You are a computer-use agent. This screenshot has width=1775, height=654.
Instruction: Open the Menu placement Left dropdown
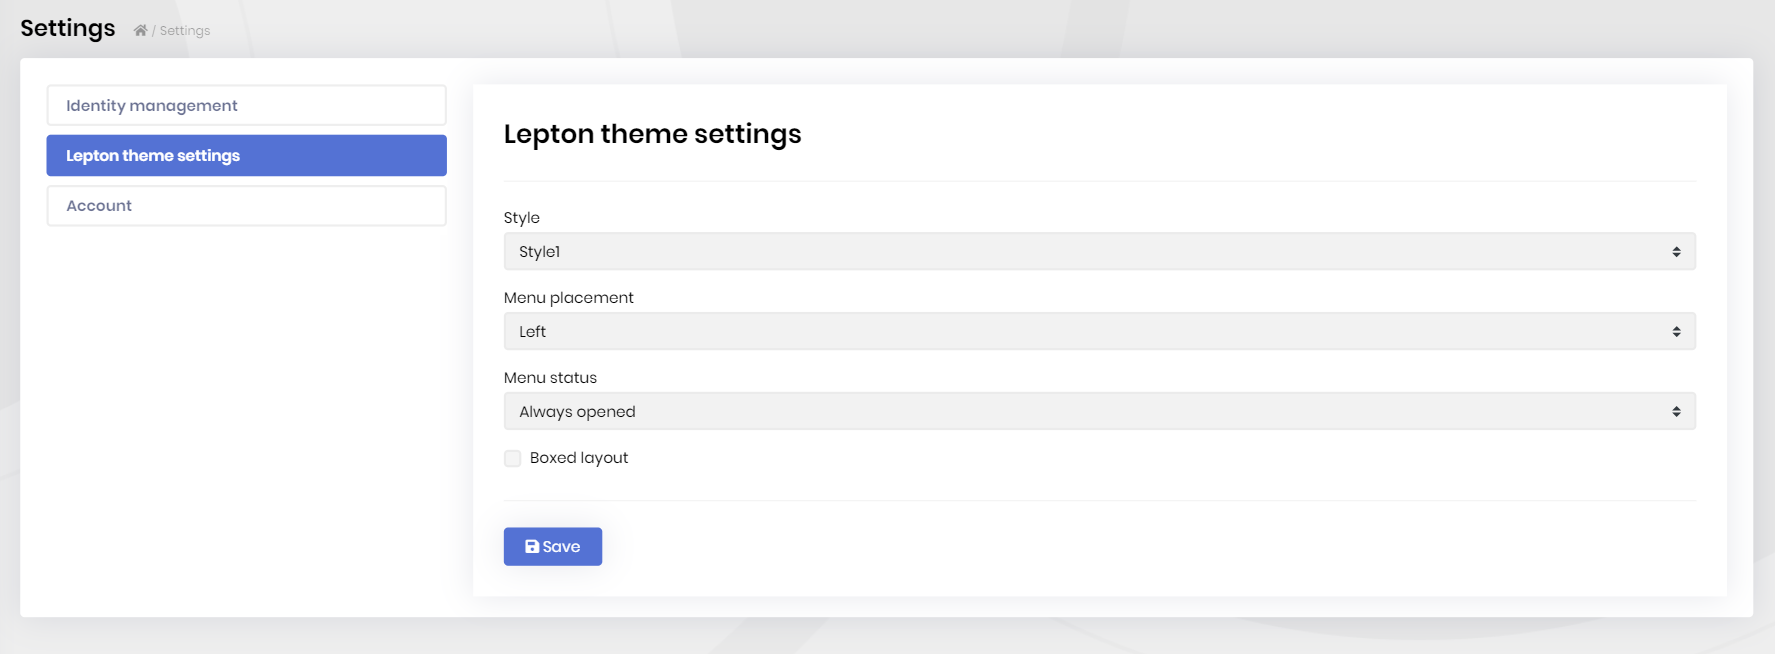coord(1099,332)
